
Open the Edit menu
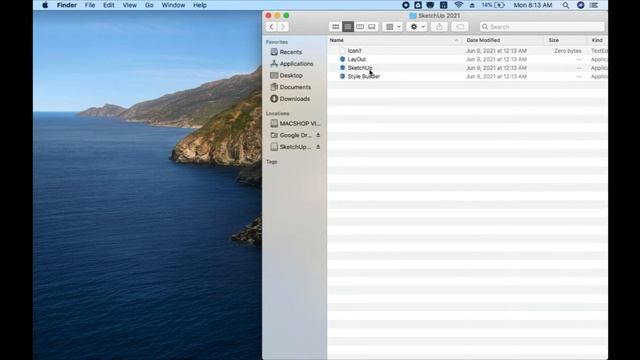109,5
